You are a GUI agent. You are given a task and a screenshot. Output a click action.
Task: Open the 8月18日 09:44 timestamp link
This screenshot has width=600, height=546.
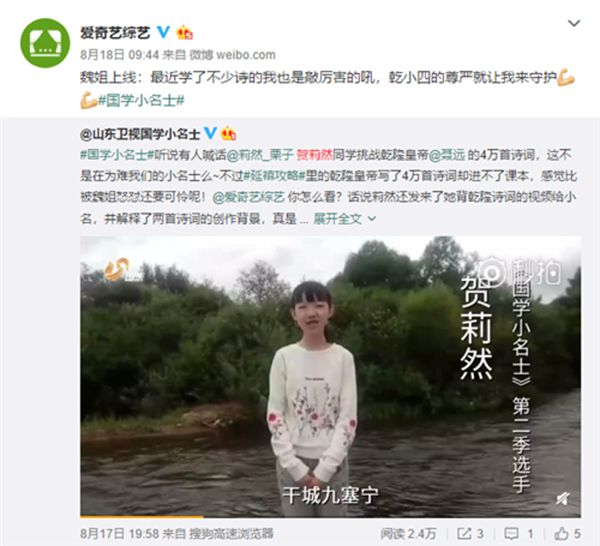119,55
